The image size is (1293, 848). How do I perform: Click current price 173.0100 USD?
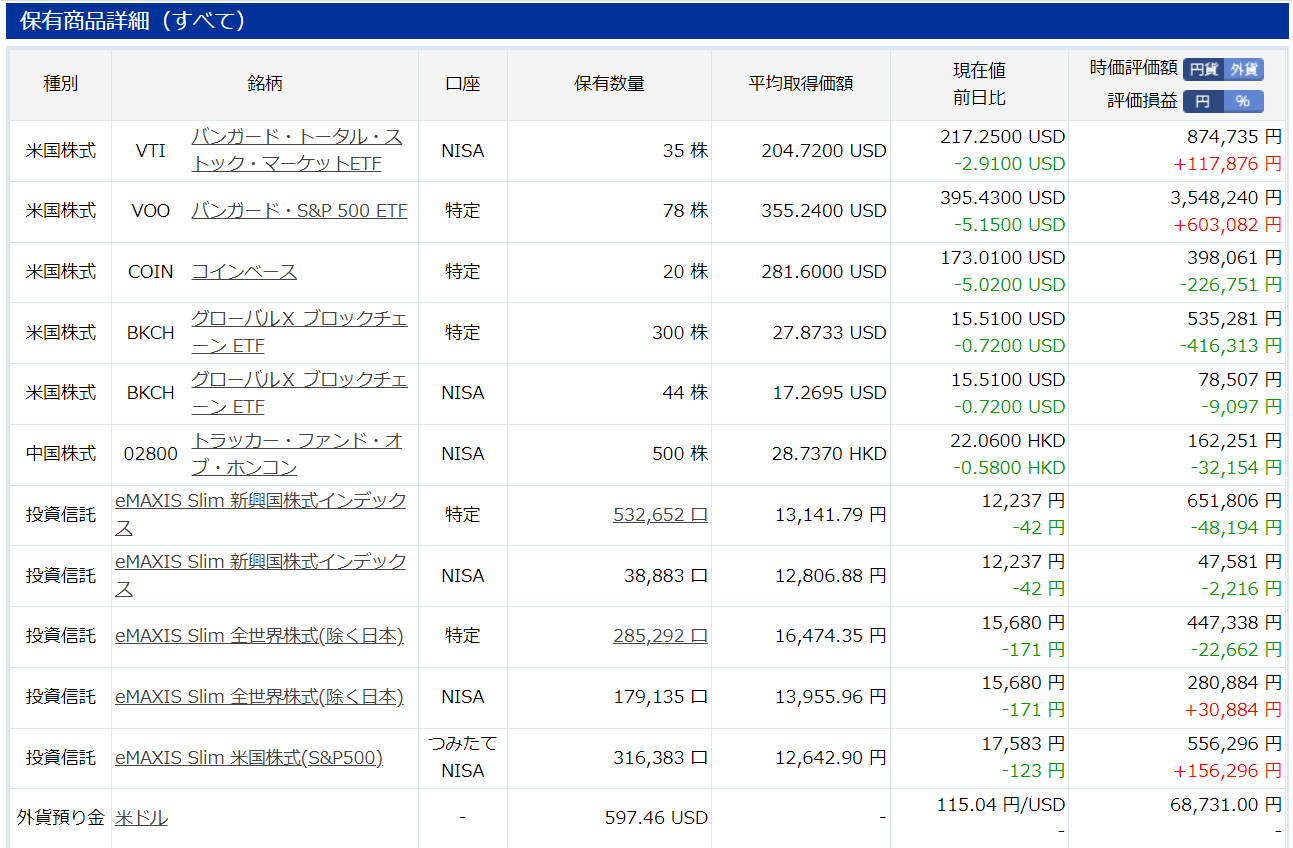tap(1003, 258)
